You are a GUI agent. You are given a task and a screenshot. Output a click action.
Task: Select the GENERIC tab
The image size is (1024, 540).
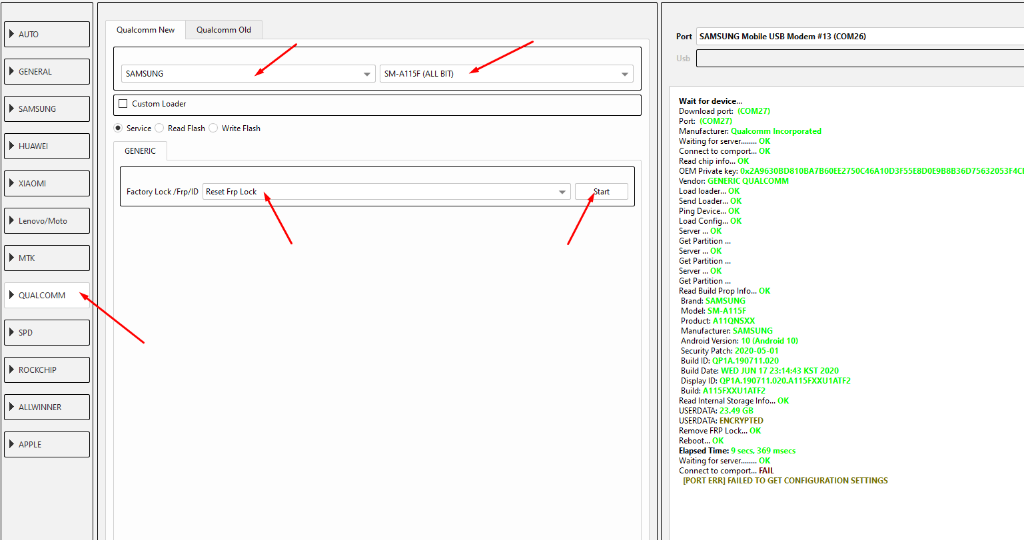tap(140, 151)
